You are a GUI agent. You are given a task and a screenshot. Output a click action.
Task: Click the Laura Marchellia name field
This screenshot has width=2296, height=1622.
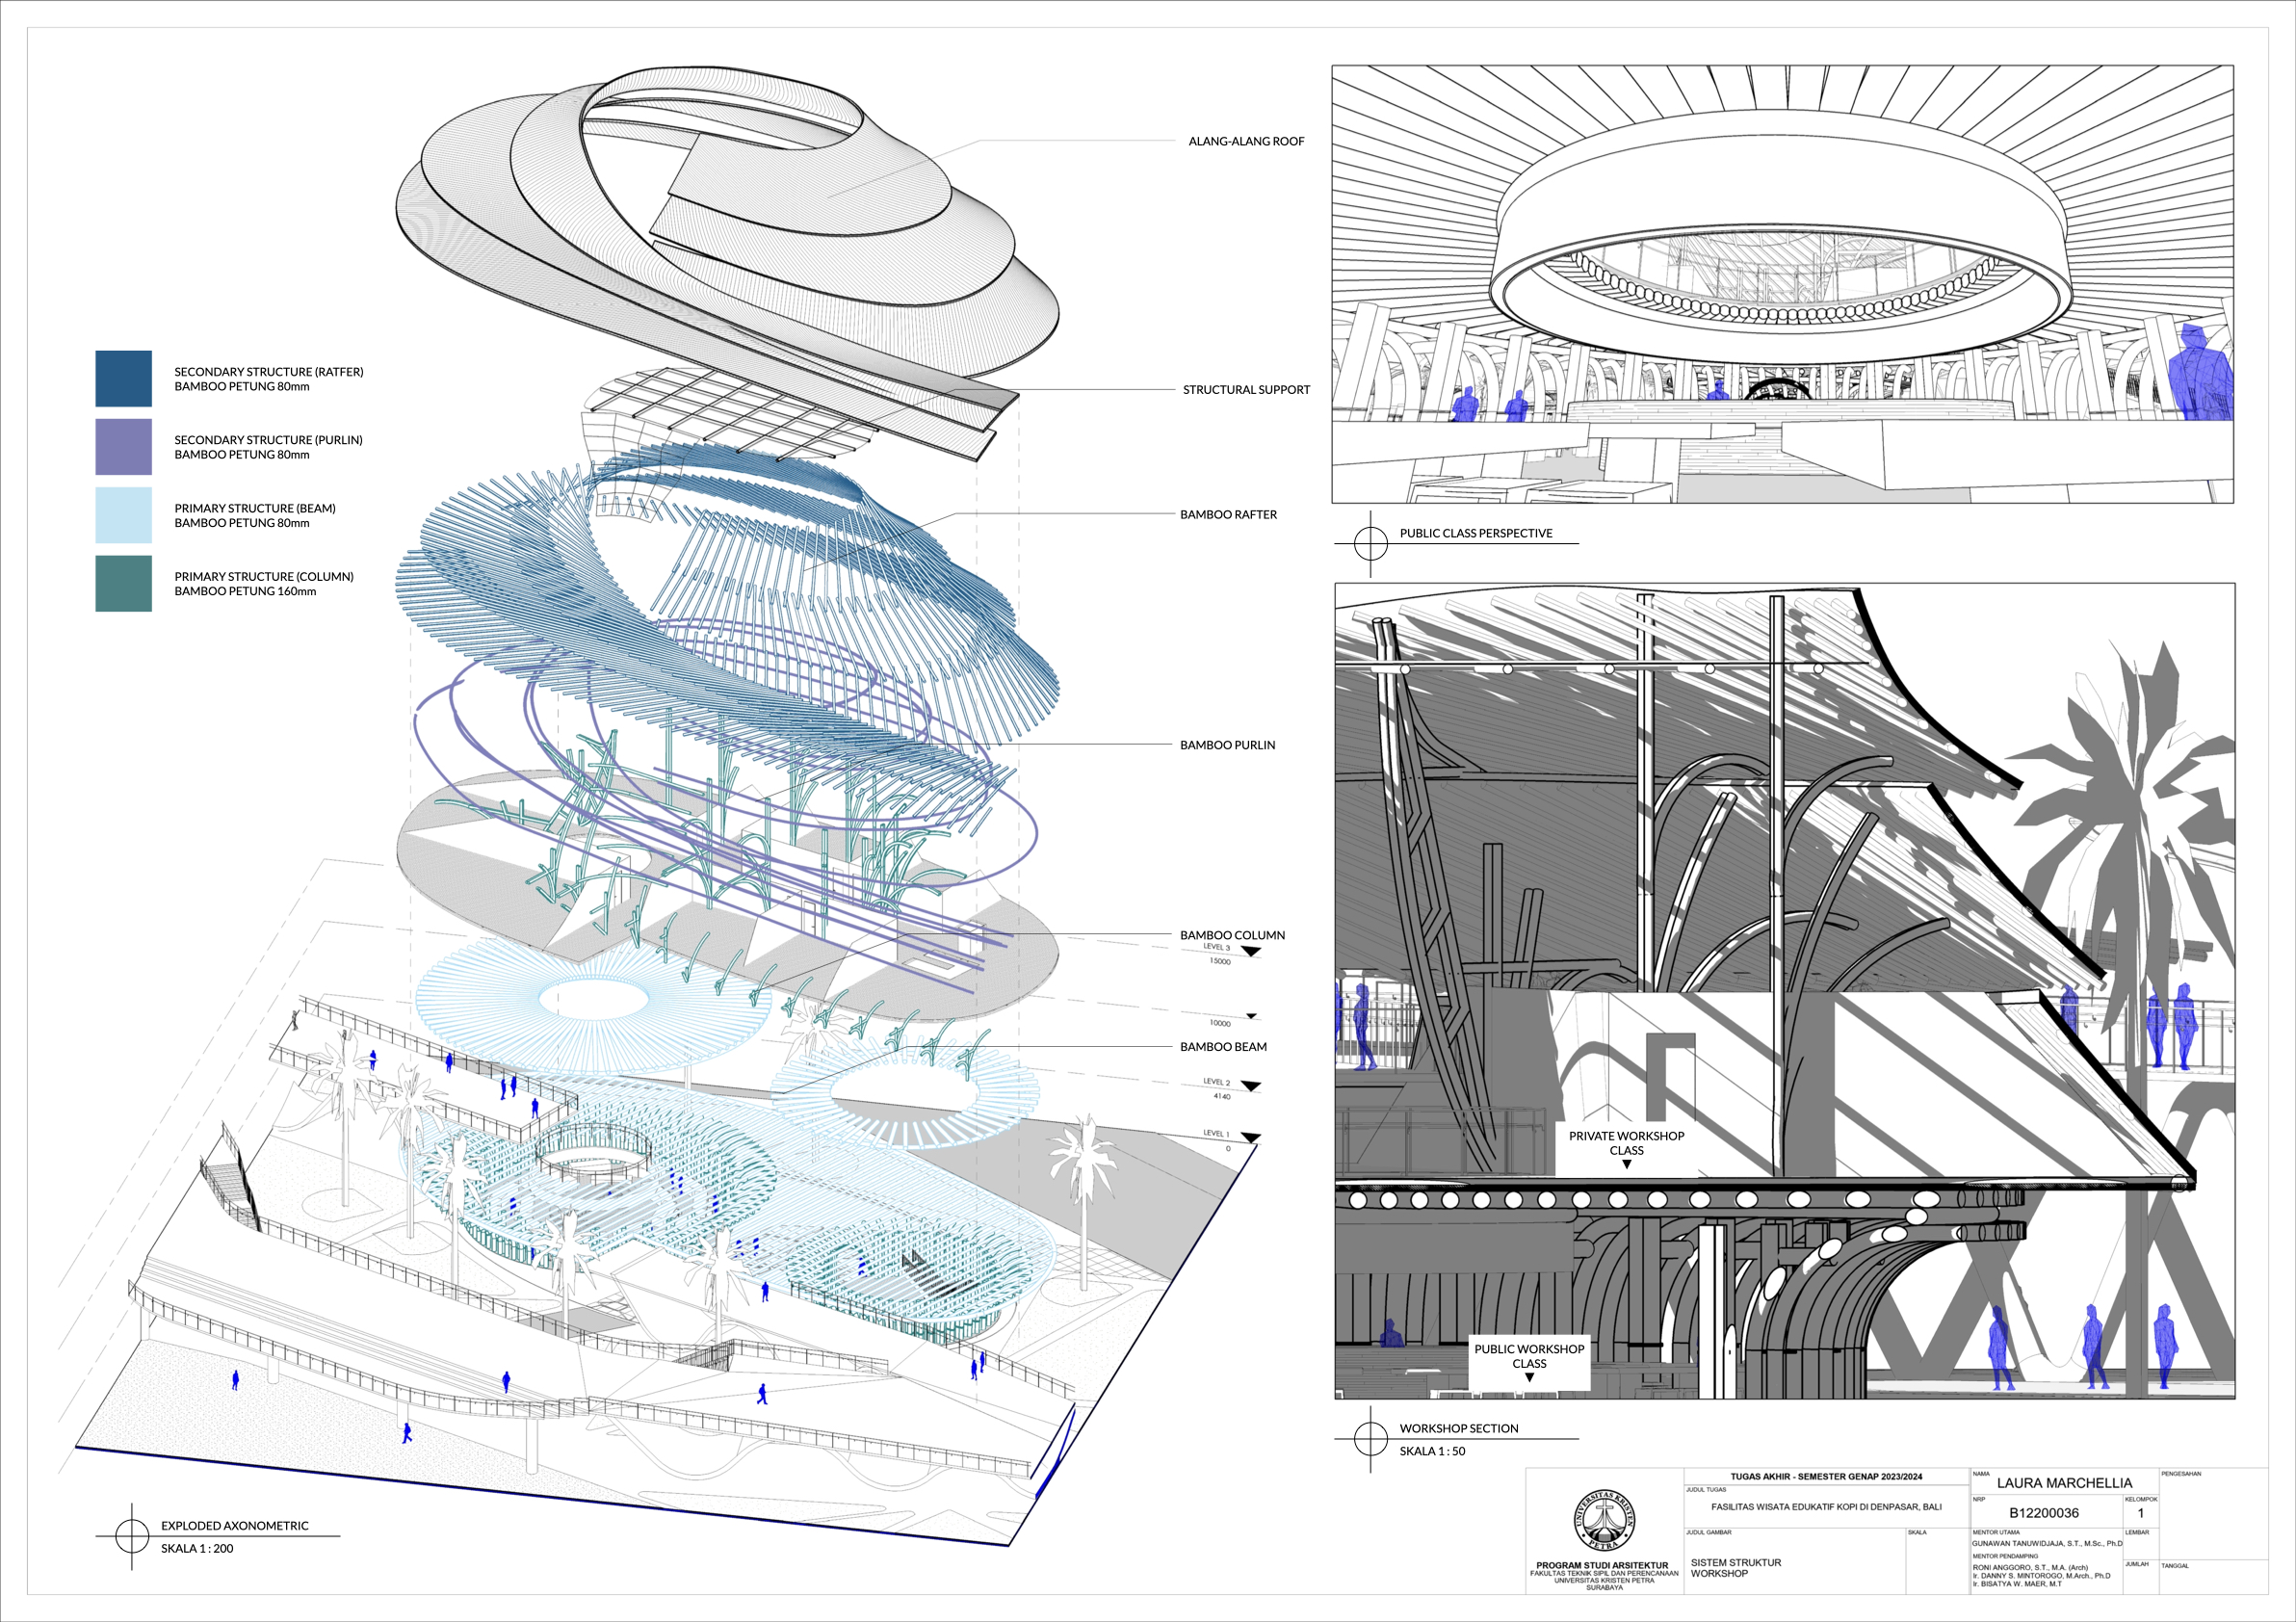(2064, 1483)
